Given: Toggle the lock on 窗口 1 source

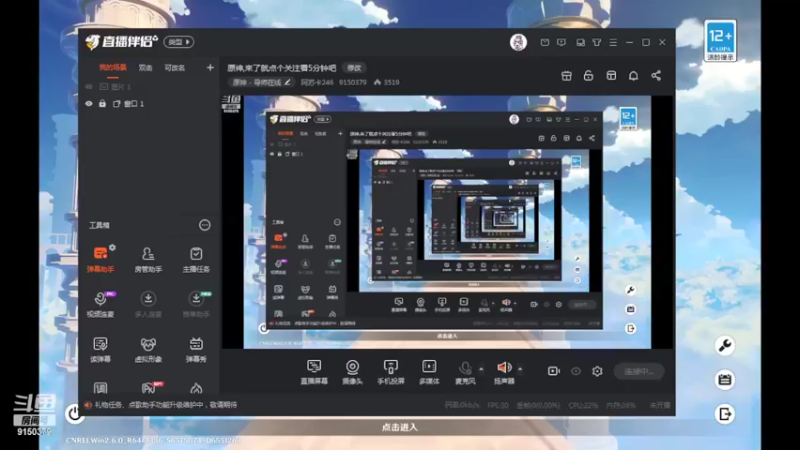Looking at the screenshot, I should click(x=102, y=104).
